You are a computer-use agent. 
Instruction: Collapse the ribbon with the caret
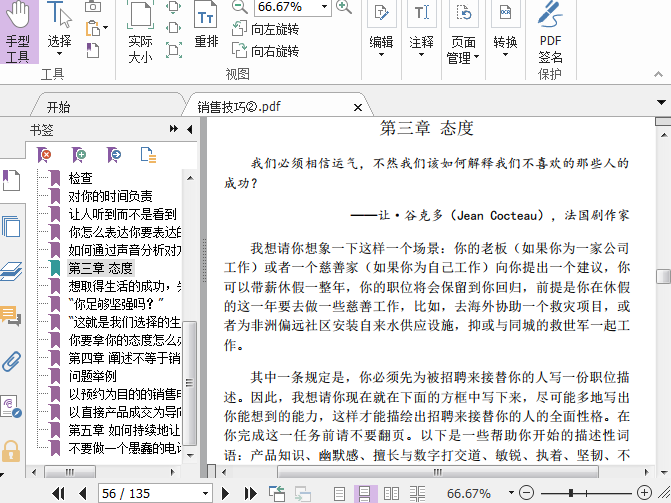click(658, 74)
